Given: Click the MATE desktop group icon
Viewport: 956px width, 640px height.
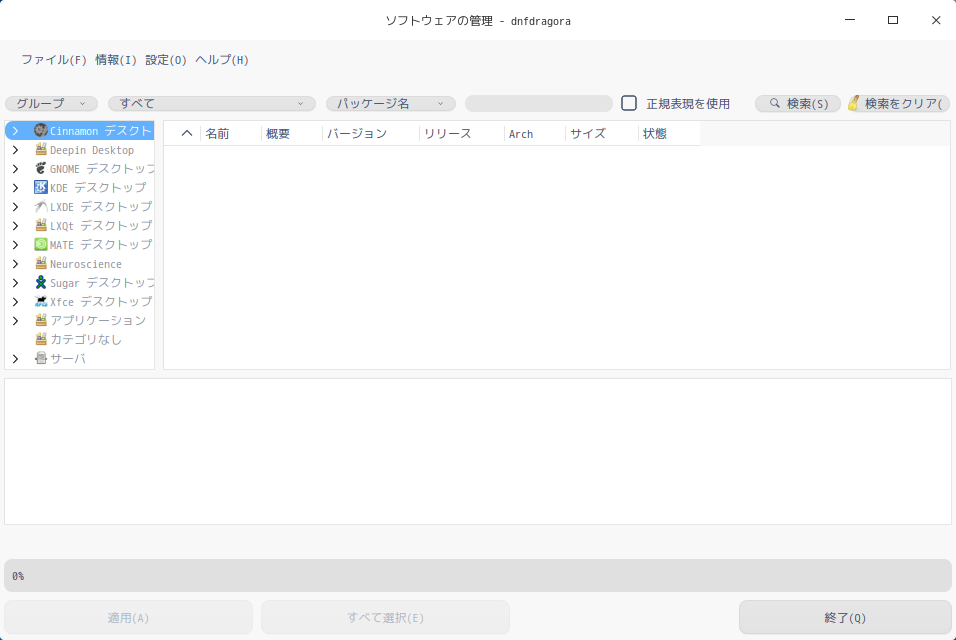Looking at the screenshot, I should click(x=41, y=244).
